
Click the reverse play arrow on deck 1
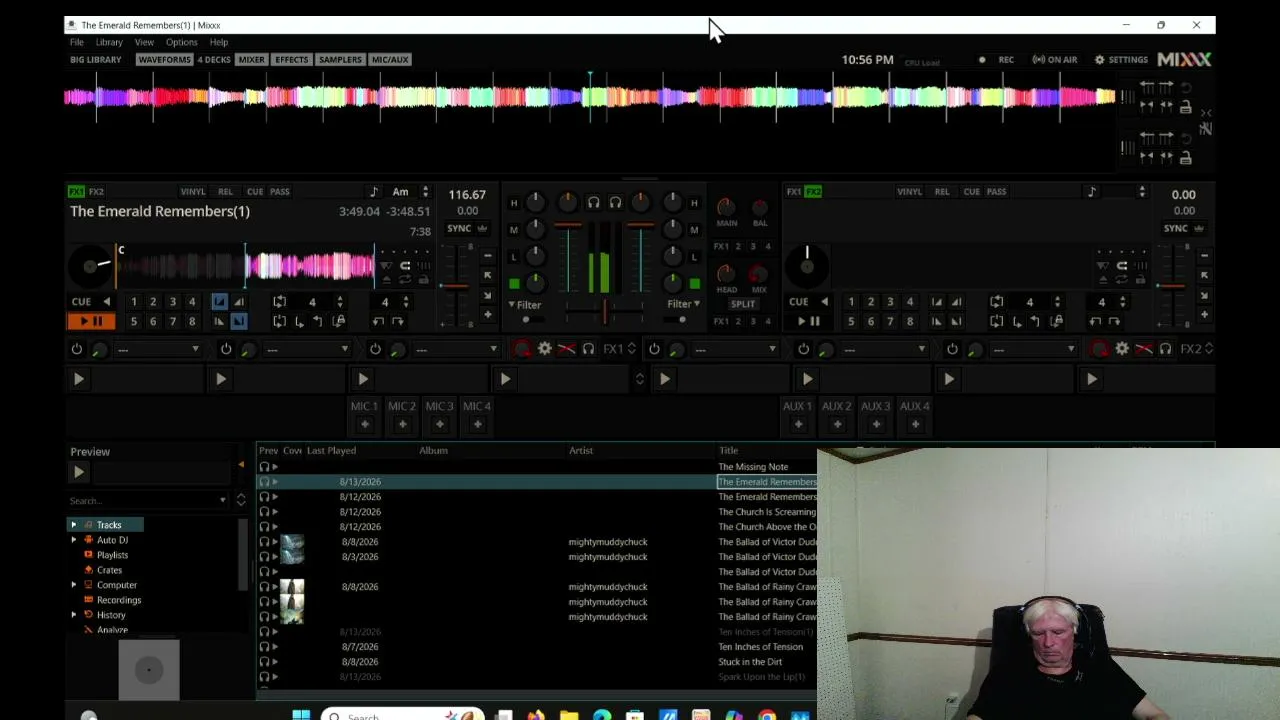click(x=106, y=301)
